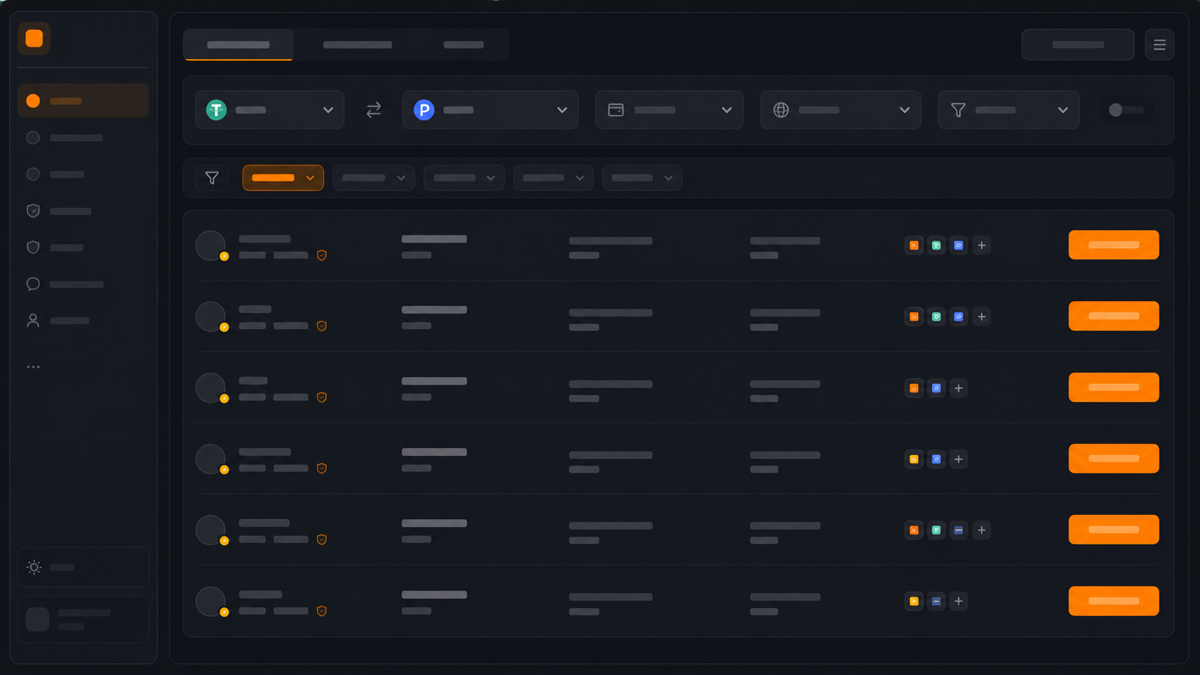Open the sidebar item with checked shield icon
This screenshot has width=1200, height=675.
83,211
